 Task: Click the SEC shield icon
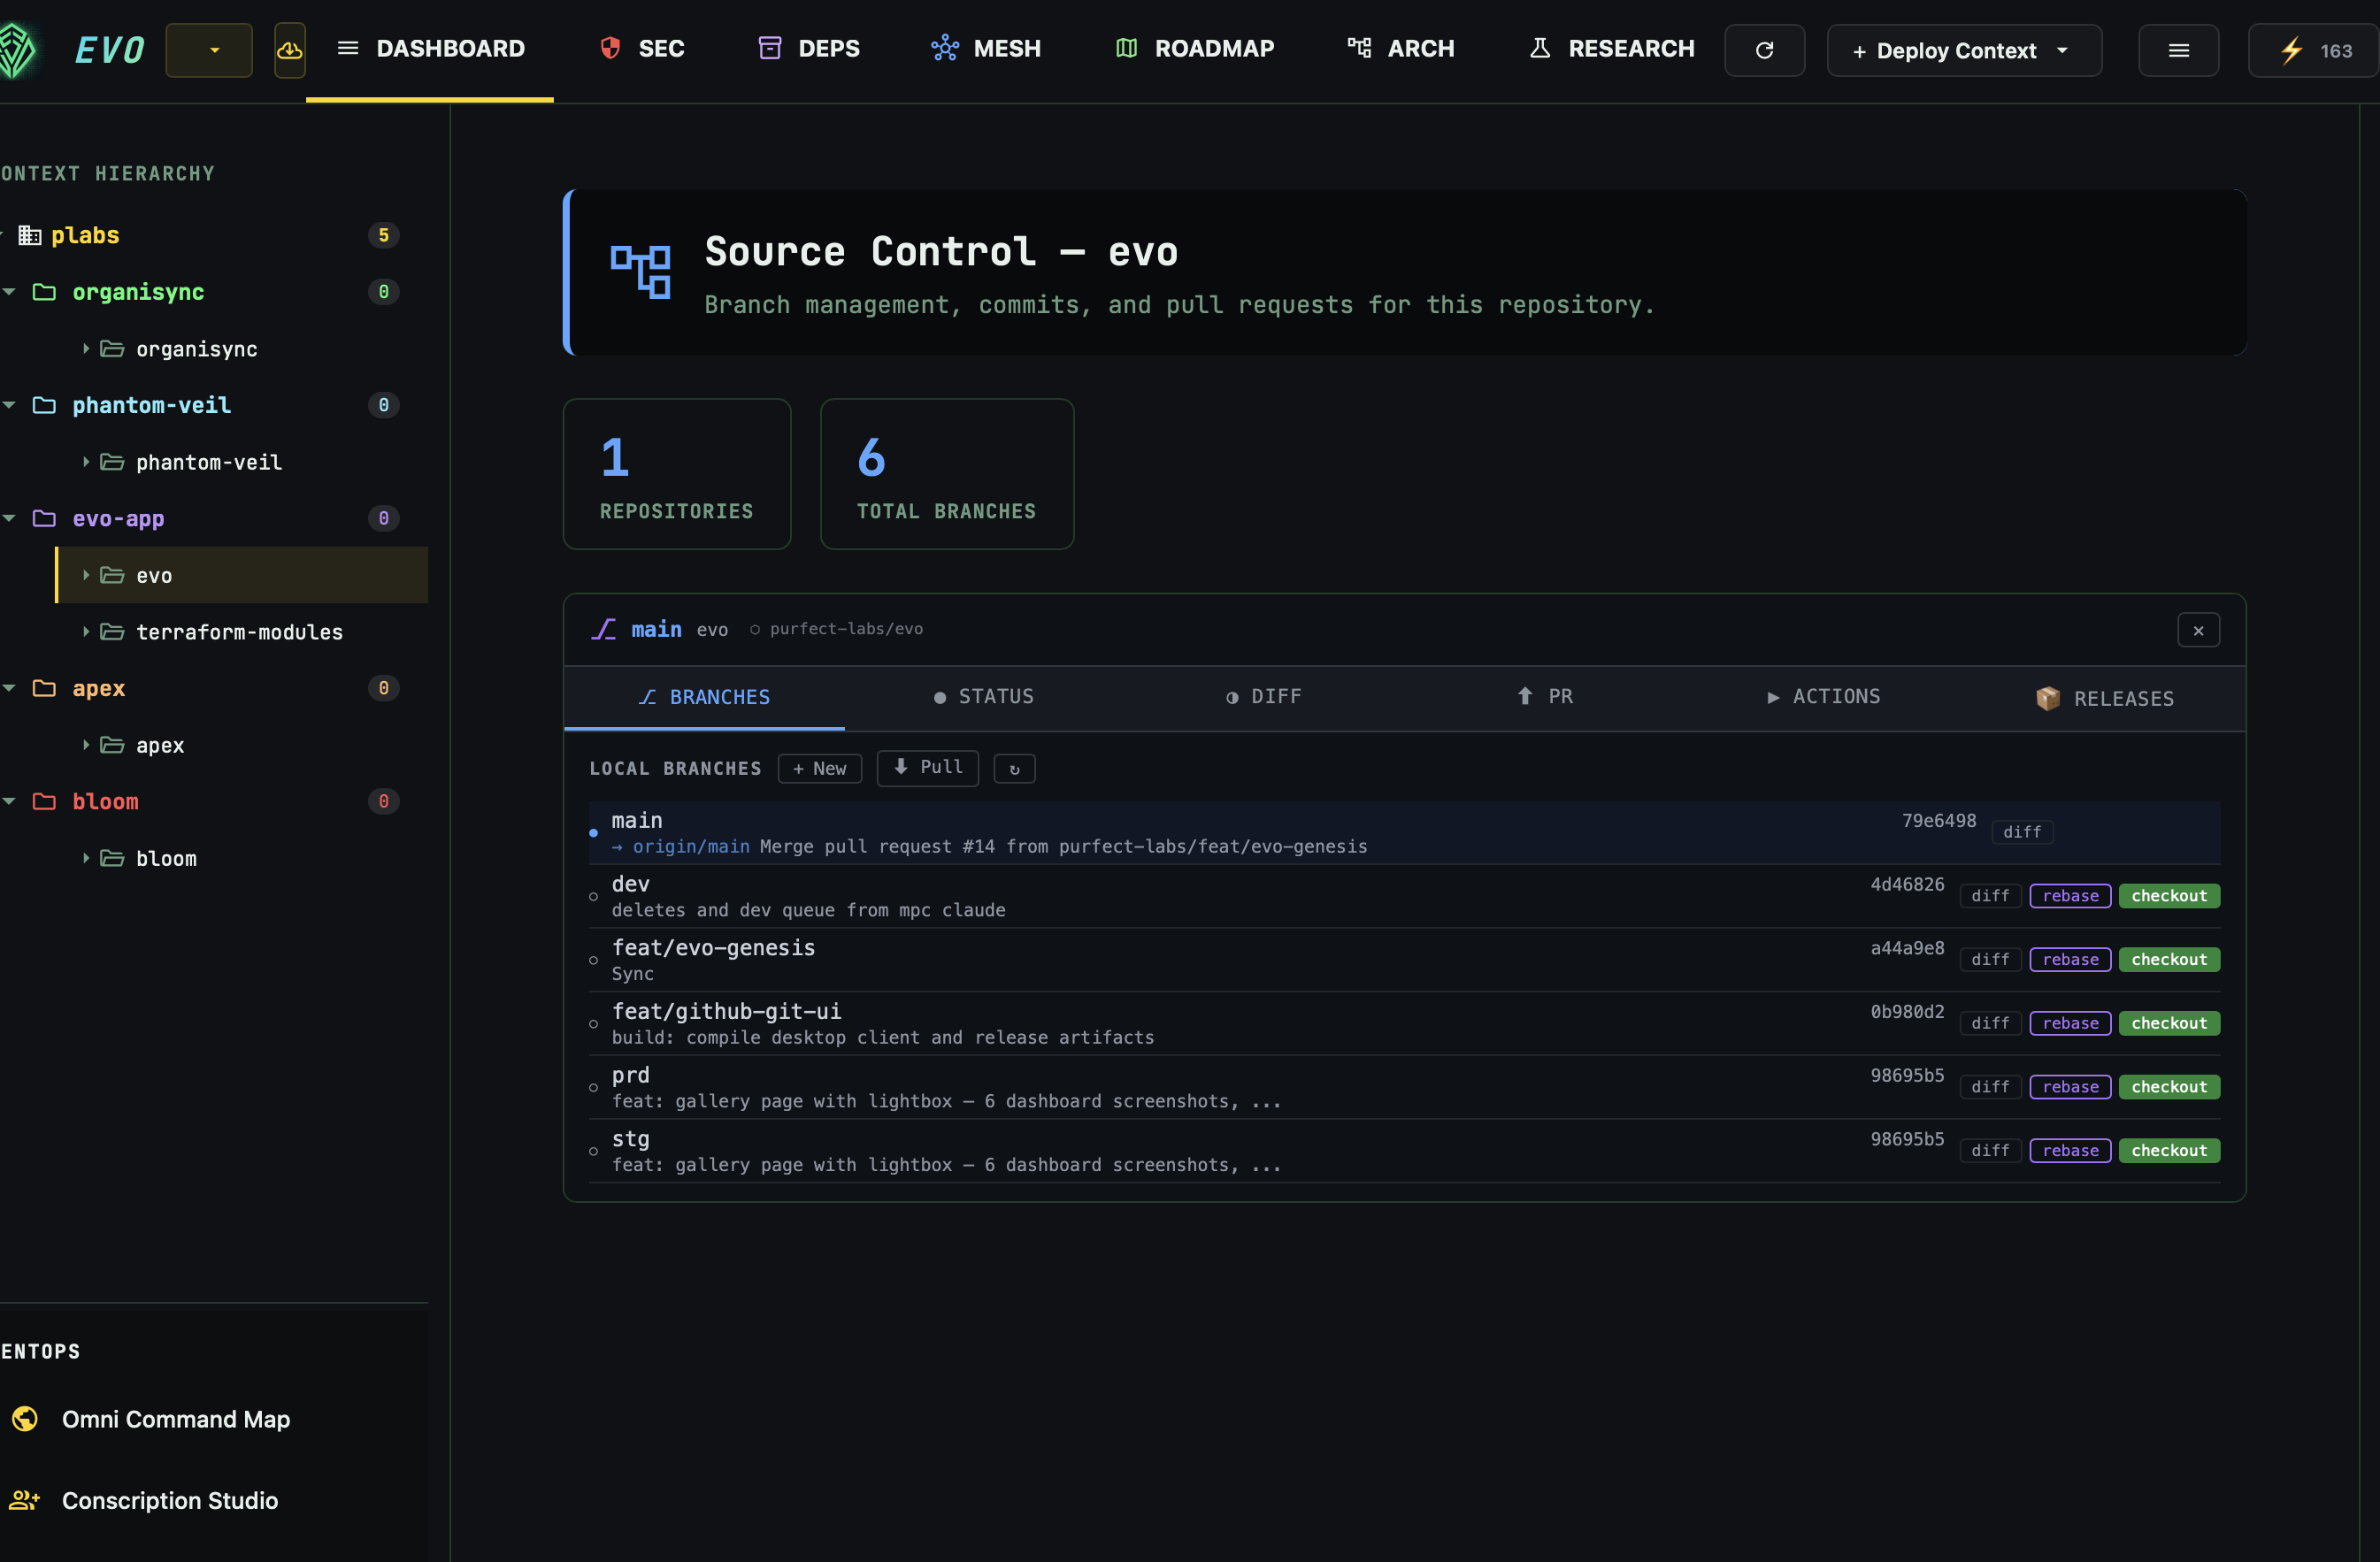[x=610, y=48]
